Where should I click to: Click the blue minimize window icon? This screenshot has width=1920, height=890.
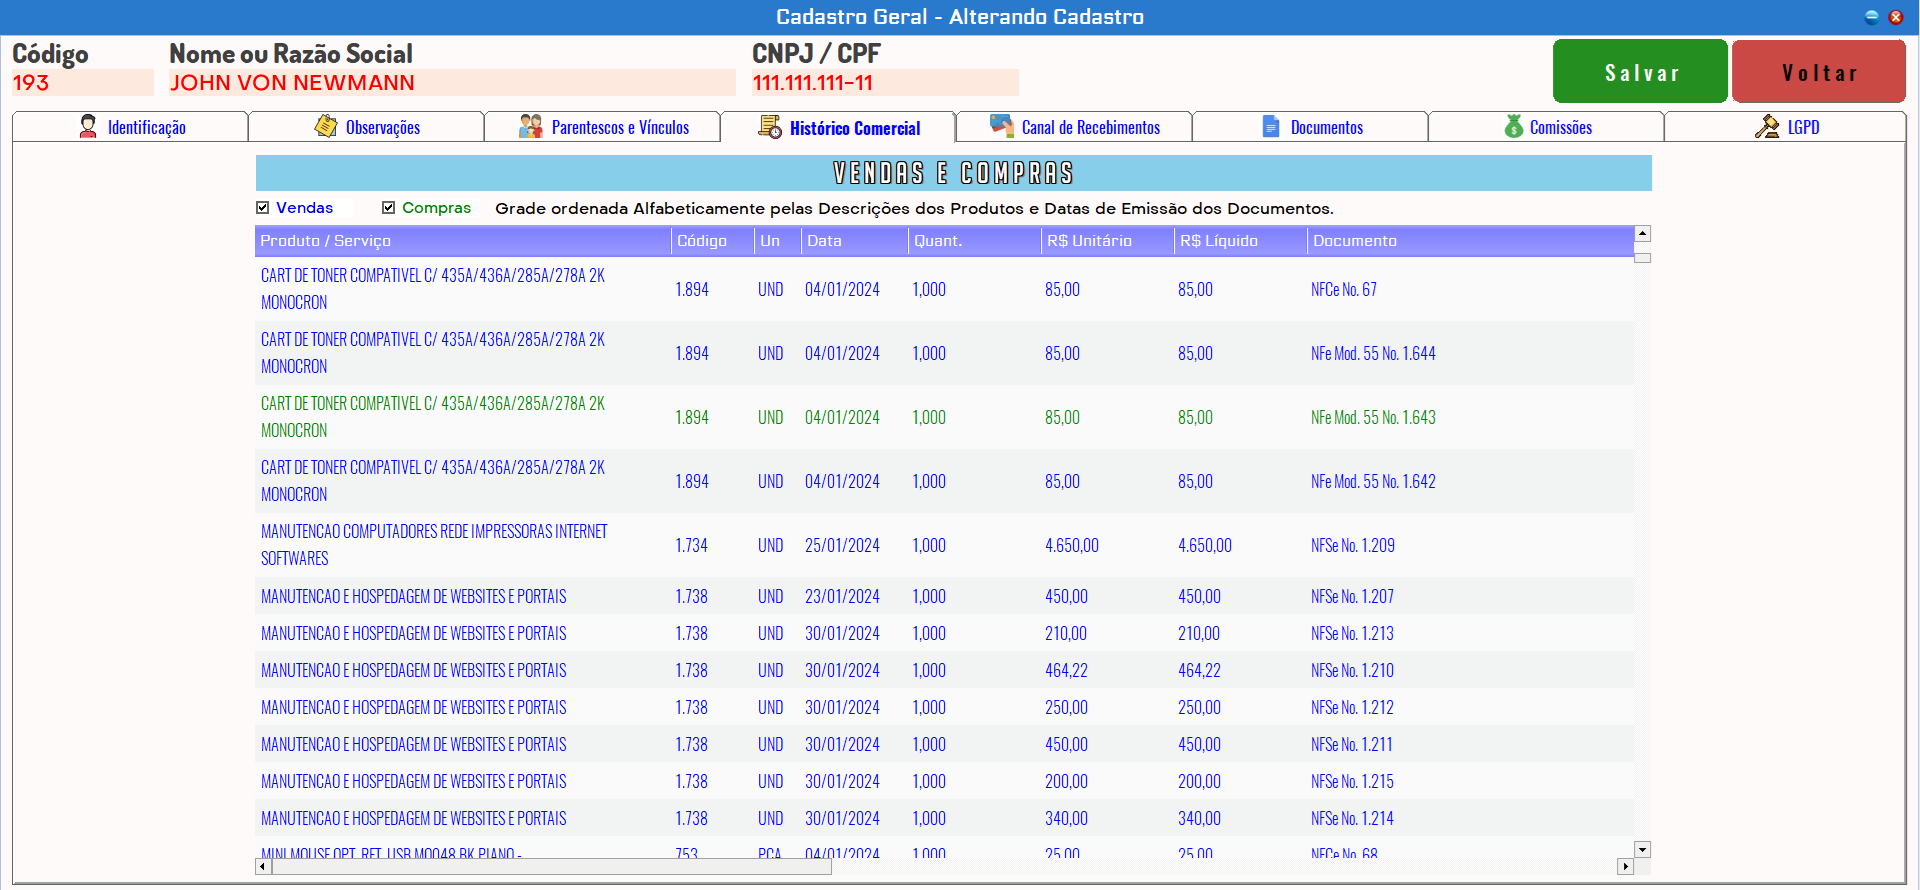1872,17
